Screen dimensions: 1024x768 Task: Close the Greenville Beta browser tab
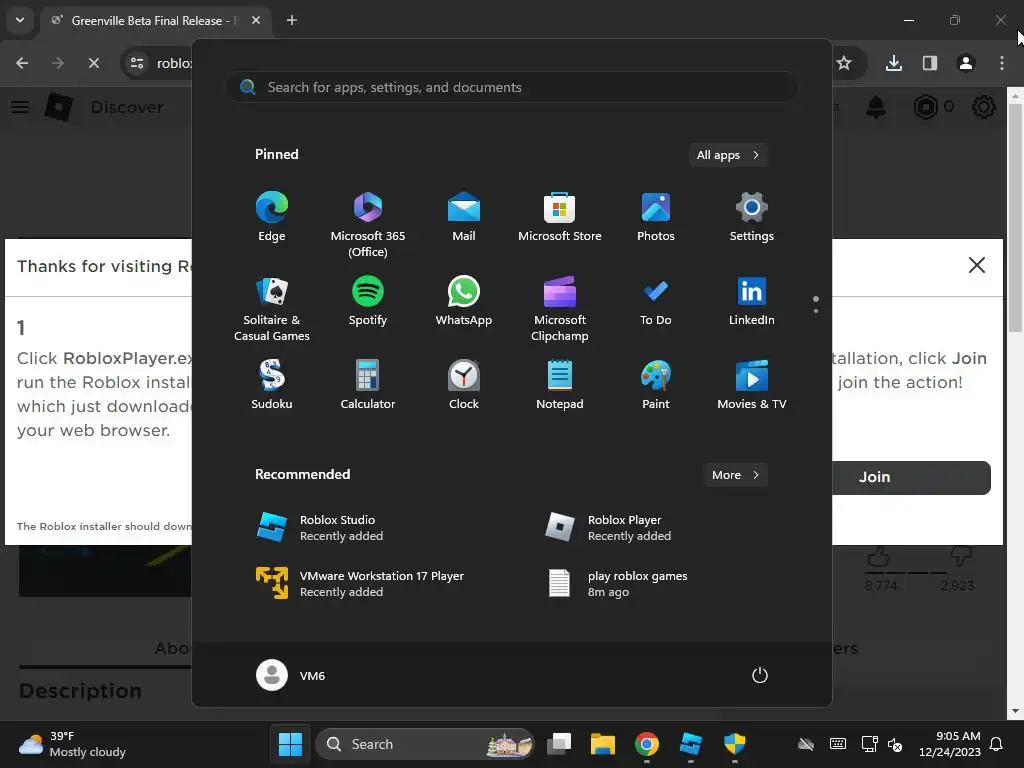(256, 20)
